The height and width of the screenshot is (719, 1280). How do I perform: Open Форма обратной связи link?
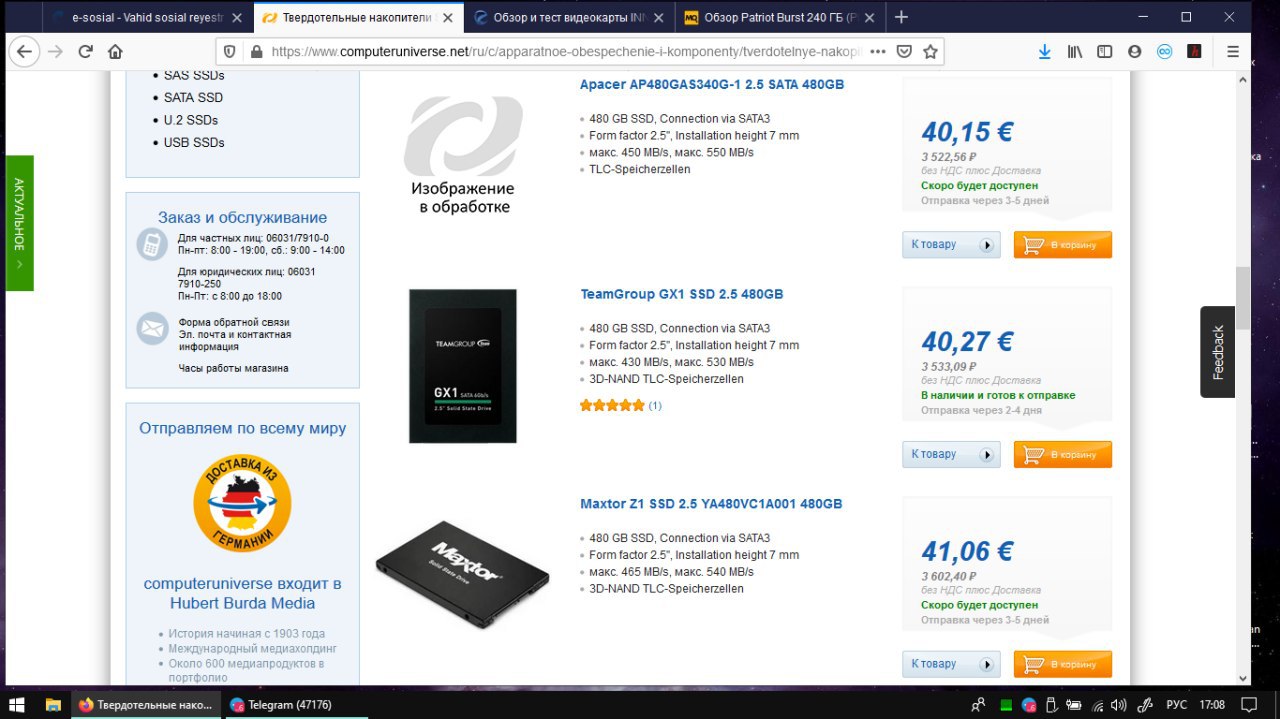[x=234, y=323]
